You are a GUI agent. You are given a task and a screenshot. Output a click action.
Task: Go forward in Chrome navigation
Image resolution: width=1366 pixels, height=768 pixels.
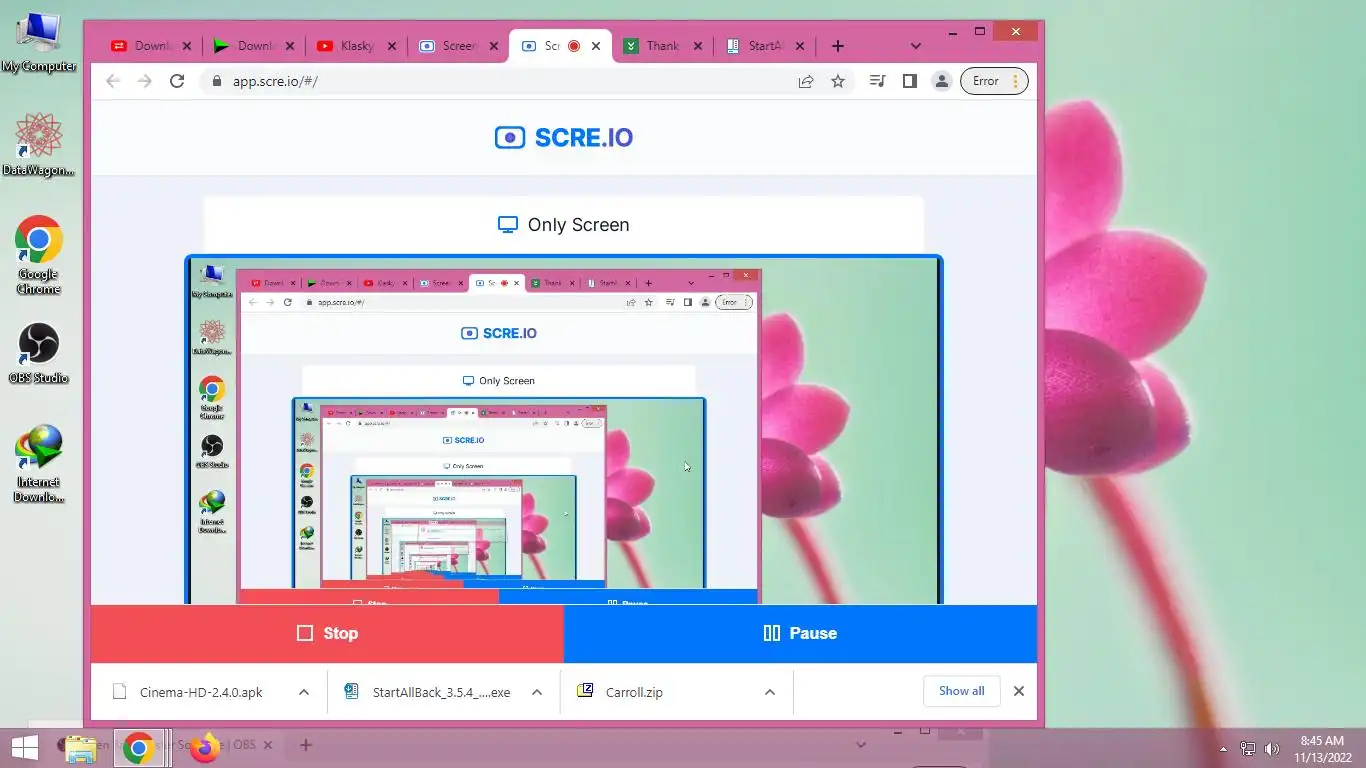tap(145, 81)
